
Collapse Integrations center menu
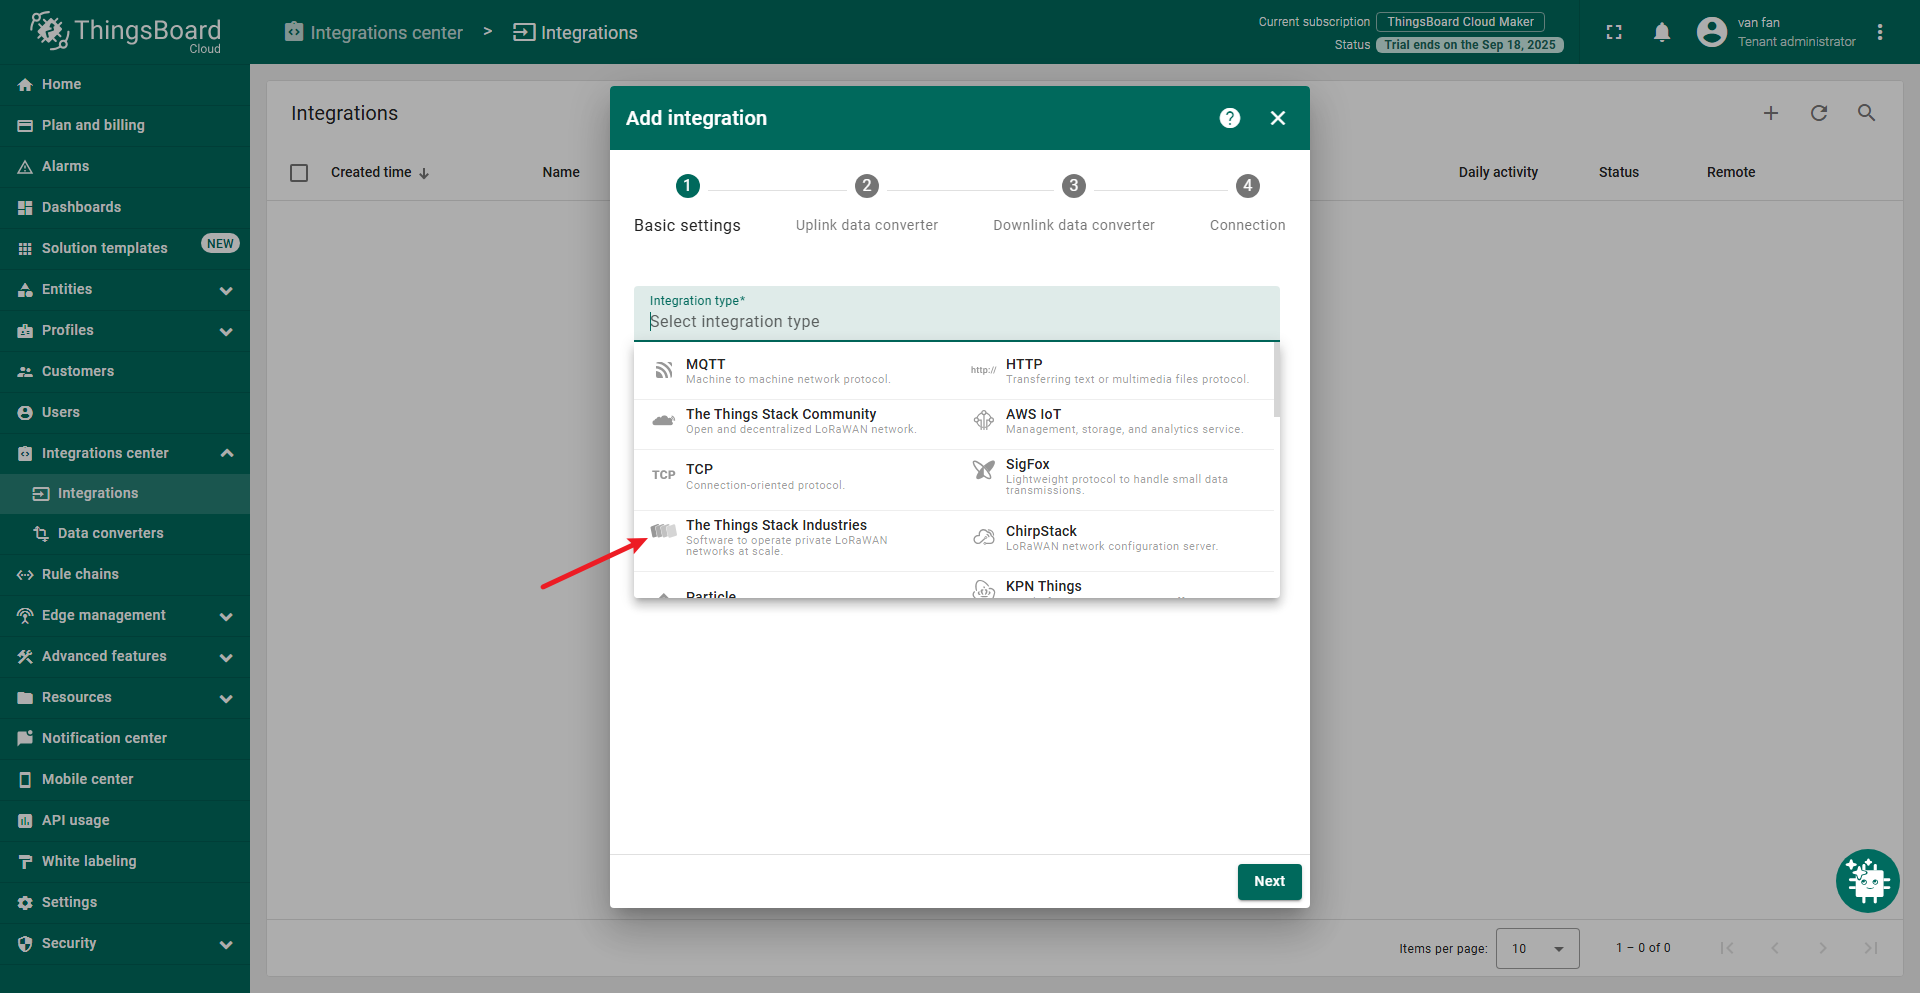coord(124,453)
